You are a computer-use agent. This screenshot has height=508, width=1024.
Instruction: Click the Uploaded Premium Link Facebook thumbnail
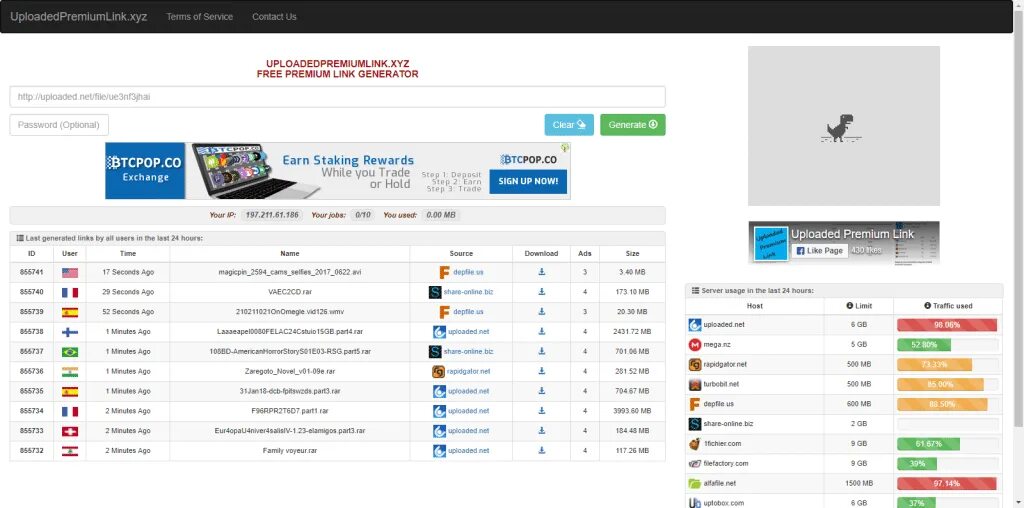pyautogui.click(x=771, y=244)
